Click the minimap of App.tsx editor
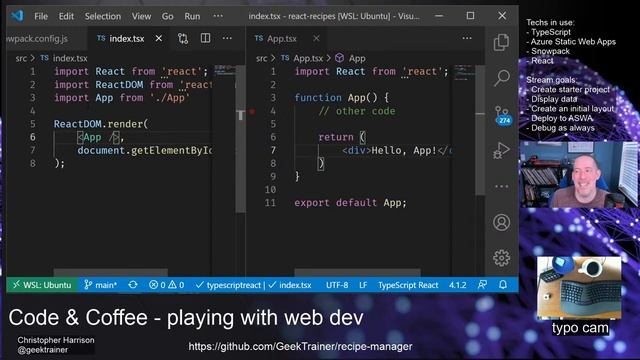640x360 pixels. (464, 73)
